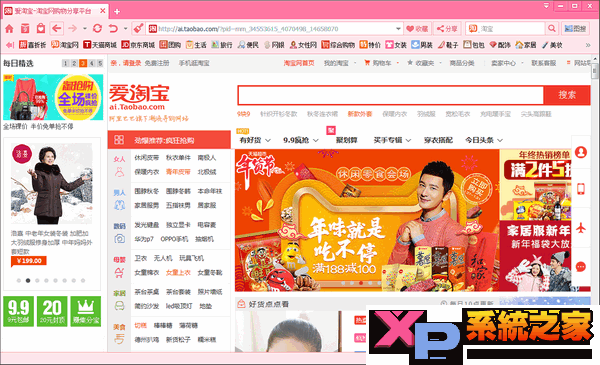The height and width of the screenshot is (365, 600).
Task: Select page 1 in 每日精选 pager
Action: pyautogui.click(x=65, y=64)
